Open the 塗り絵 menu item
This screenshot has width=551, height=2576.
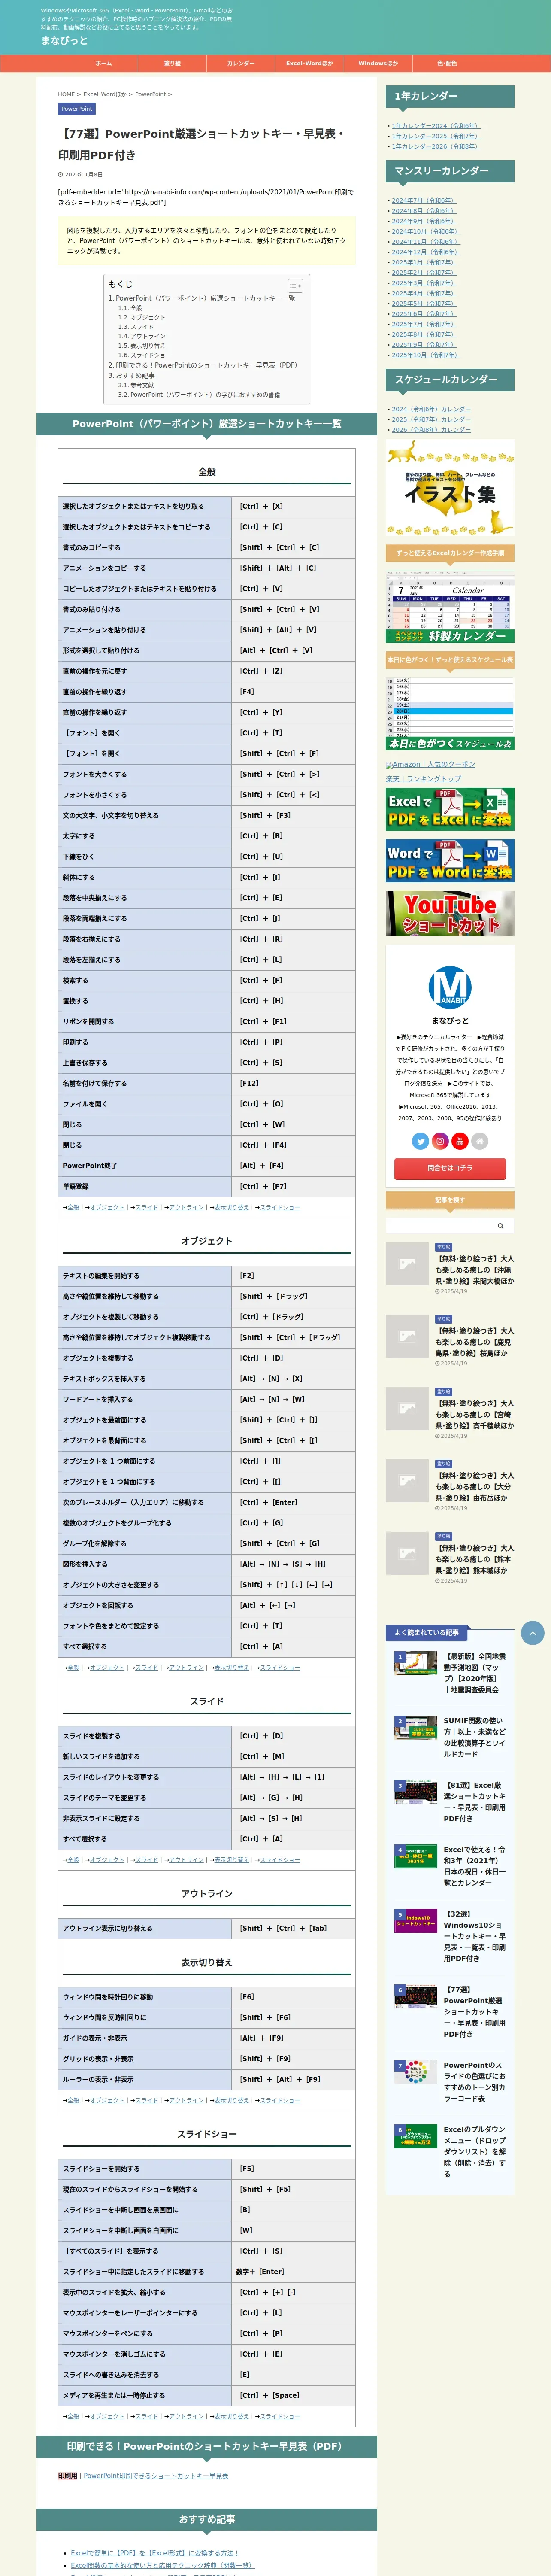click(x=172, y=63)
